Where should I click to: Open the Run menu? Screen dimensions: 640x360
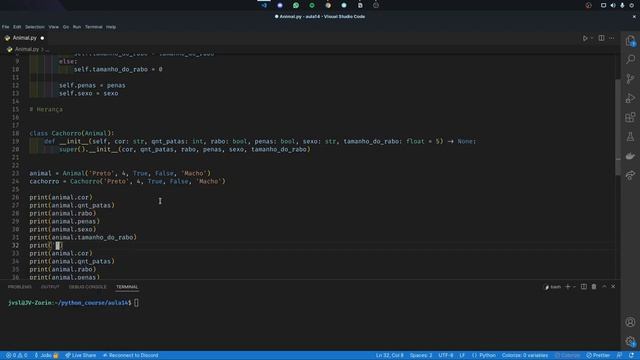click(77, 27)
